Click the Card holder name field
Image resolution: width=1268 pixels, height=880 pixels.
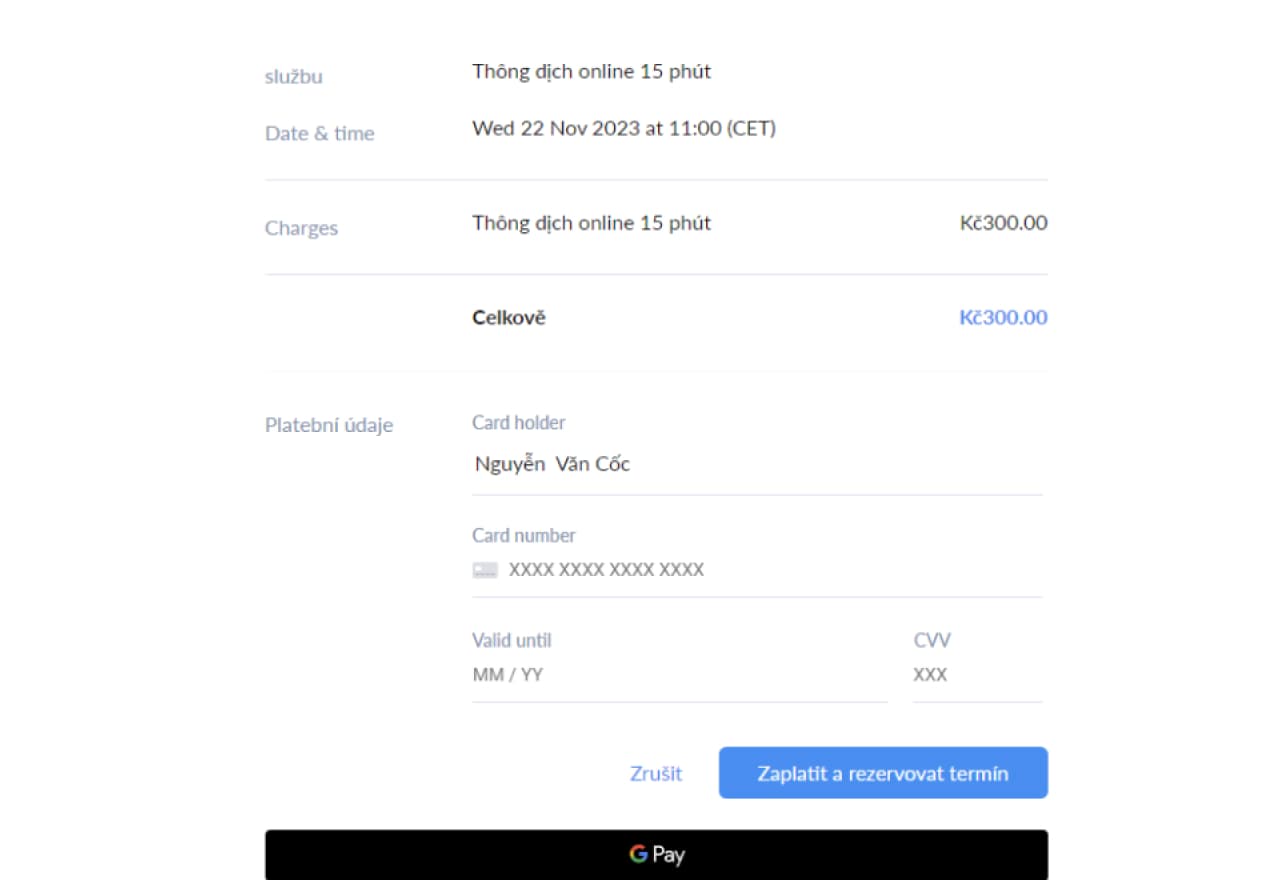coord(756,464)
